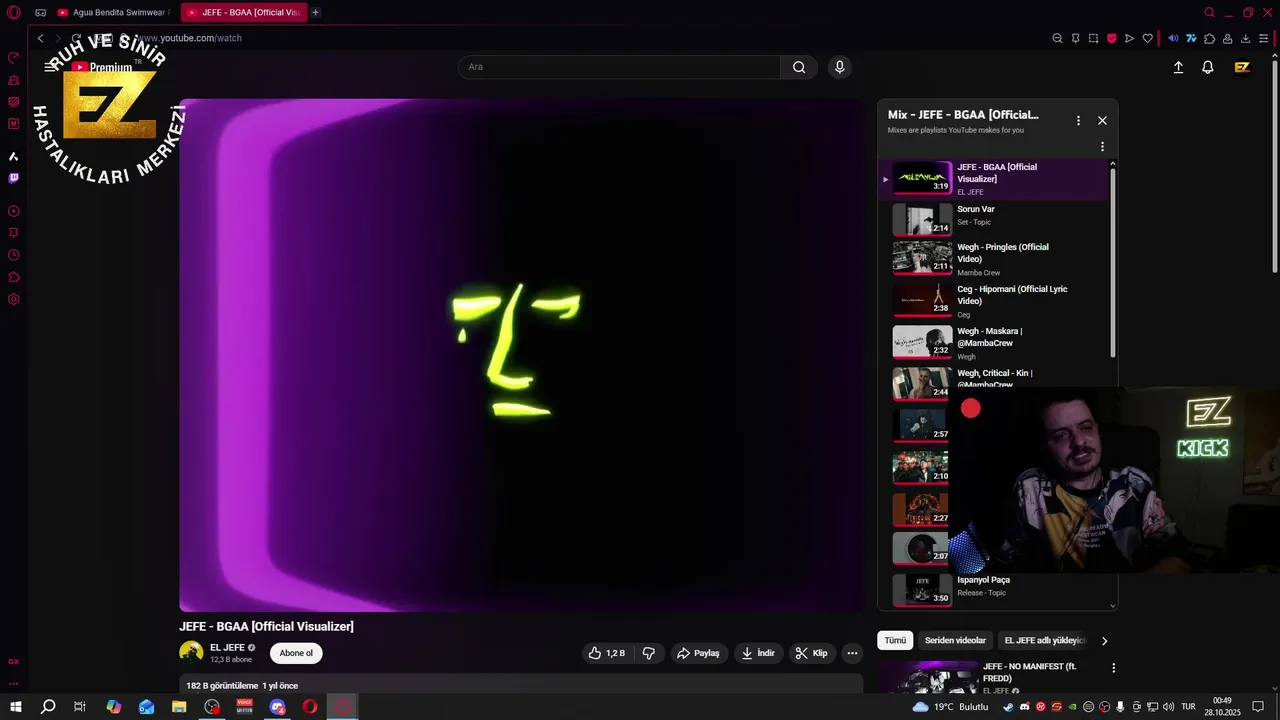Open Discord from the system tray
This screenshot has width=1280, height=720.
click(1024, 707)
